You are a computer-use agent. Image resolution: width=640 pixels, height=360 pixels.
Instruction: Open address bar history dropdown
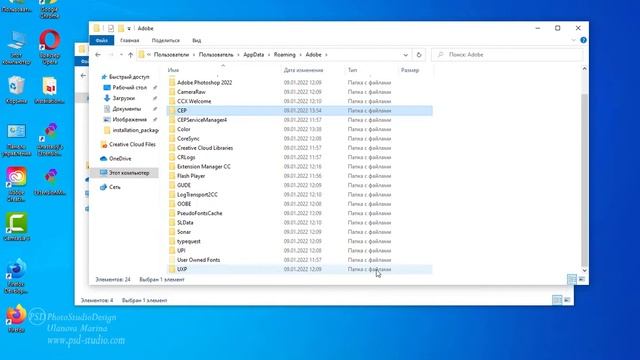405,55
